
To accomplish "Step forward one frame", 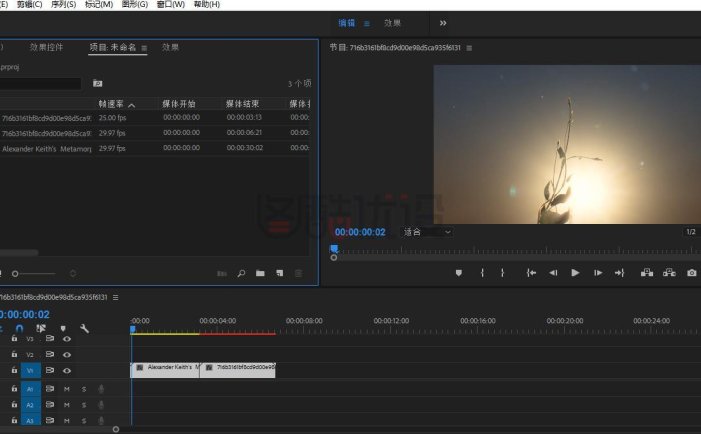I will [598, 273].
